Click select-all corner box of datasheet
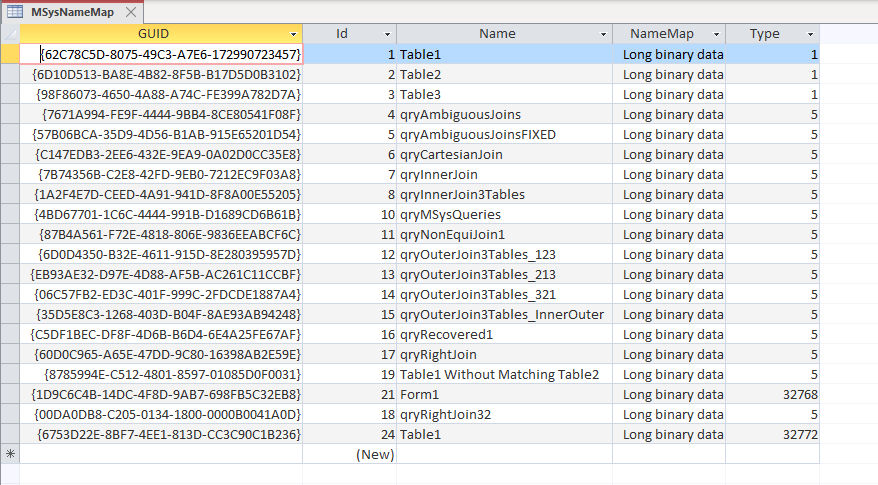 [10, 34]
